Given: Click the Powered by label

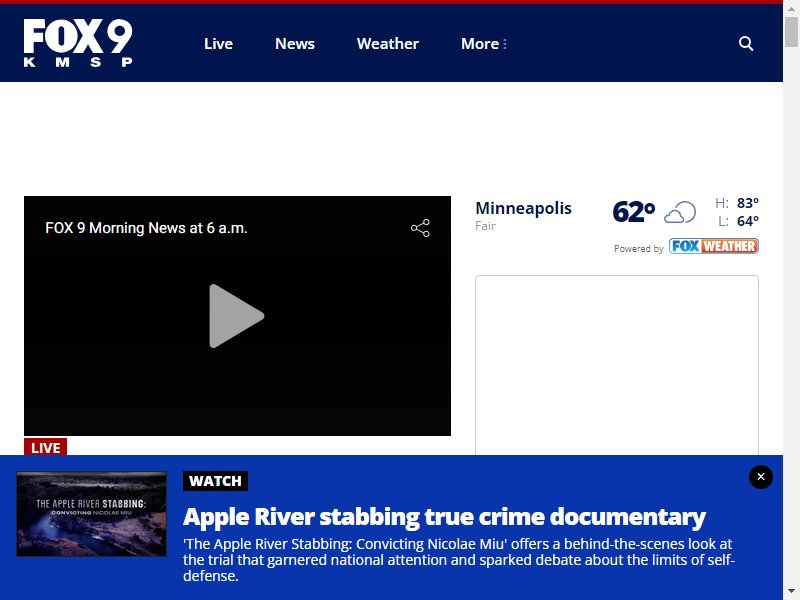Looking at the screenshot, I should click(x=638, y=248).
